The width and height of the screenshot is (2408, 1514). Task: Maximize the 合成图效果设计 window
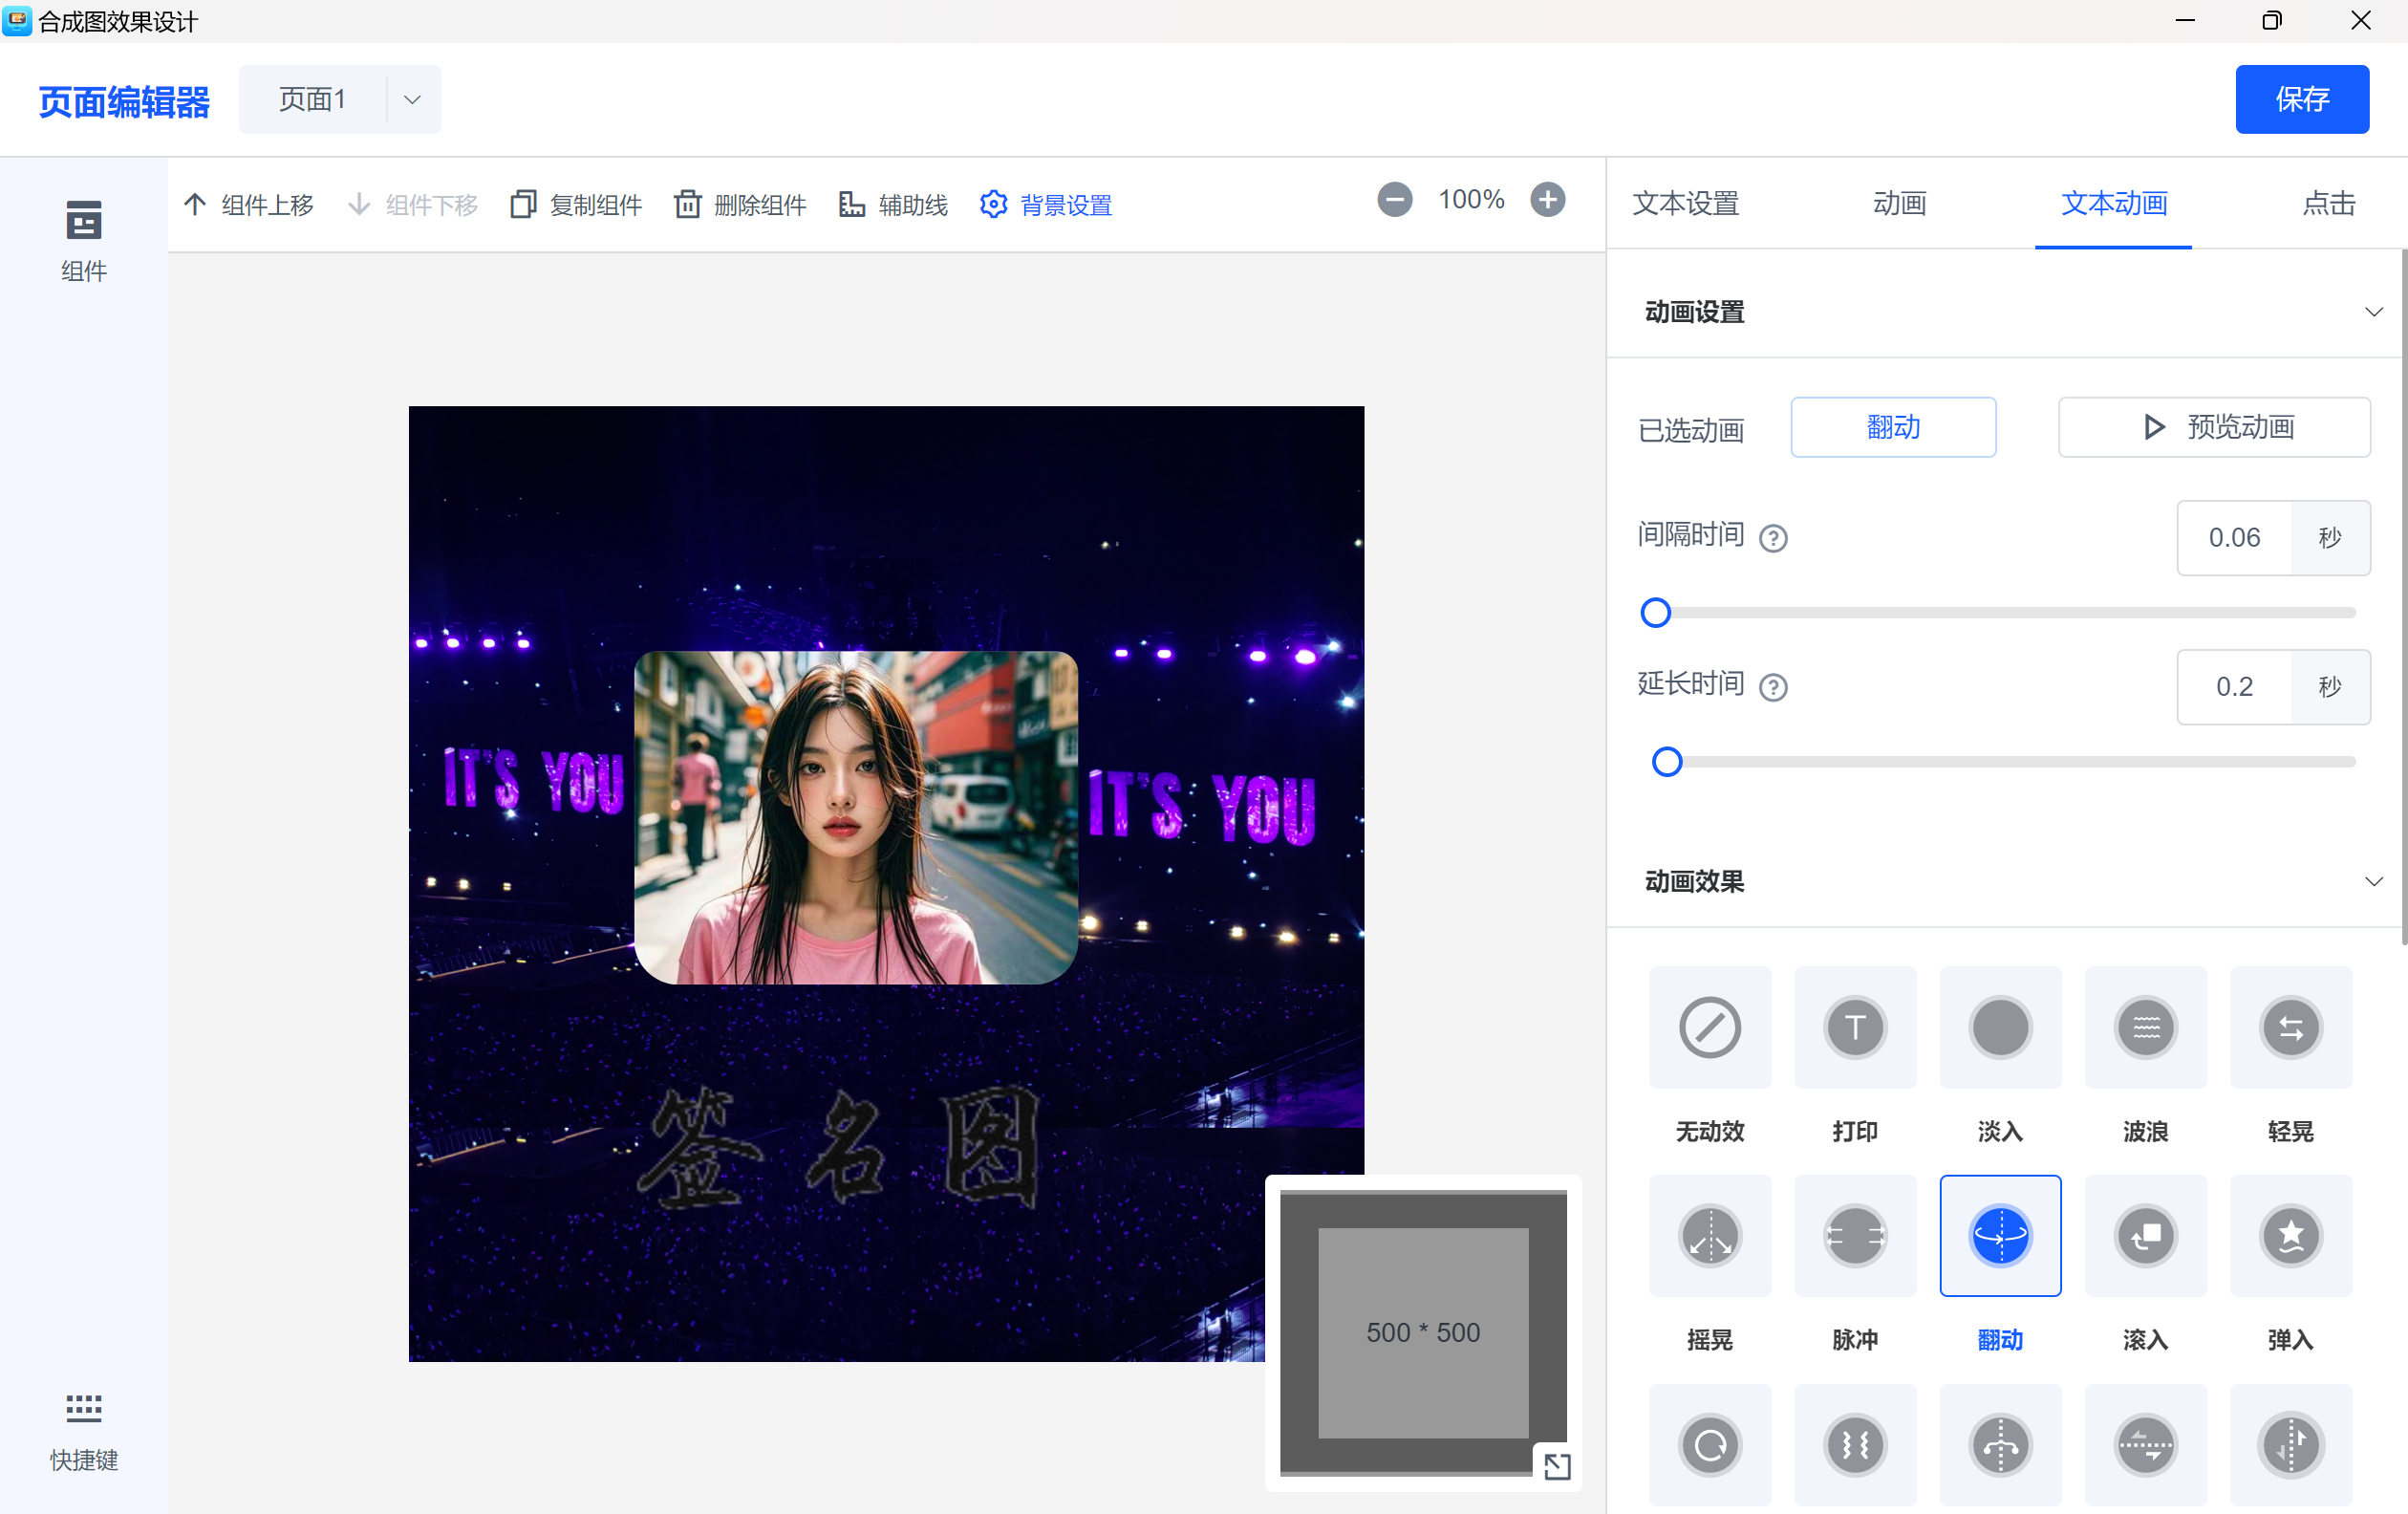[x=2272, y=20]
